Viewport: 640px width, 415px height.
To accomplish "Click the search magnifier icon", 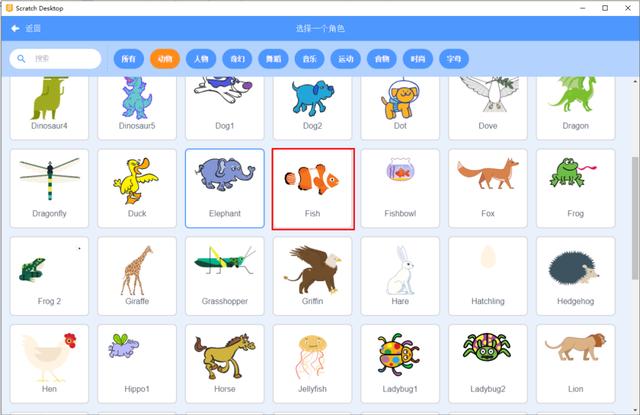I will tap(21, 59).
